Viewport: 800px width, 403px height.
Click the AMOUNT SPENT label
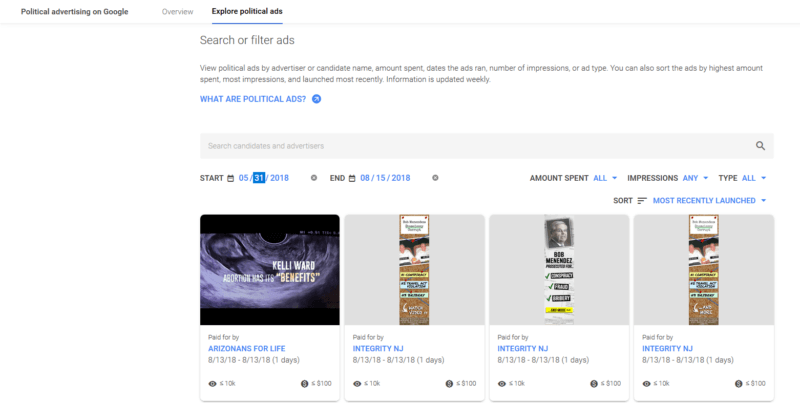pos(559,178)
